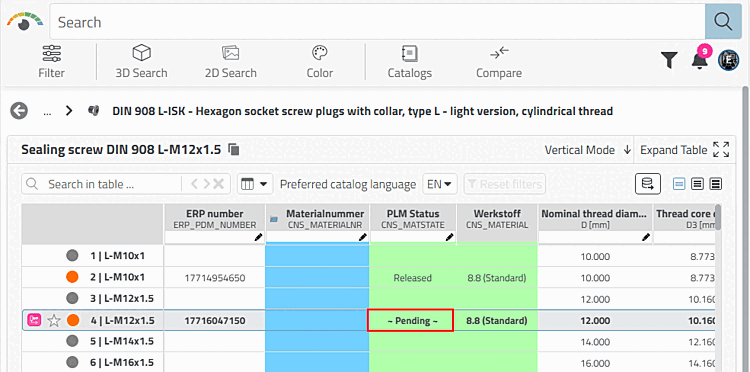This screenshot has width=750, height=372.
Task: Click 8.8 (Standard) in row 4
Action: tap(496, 320)
